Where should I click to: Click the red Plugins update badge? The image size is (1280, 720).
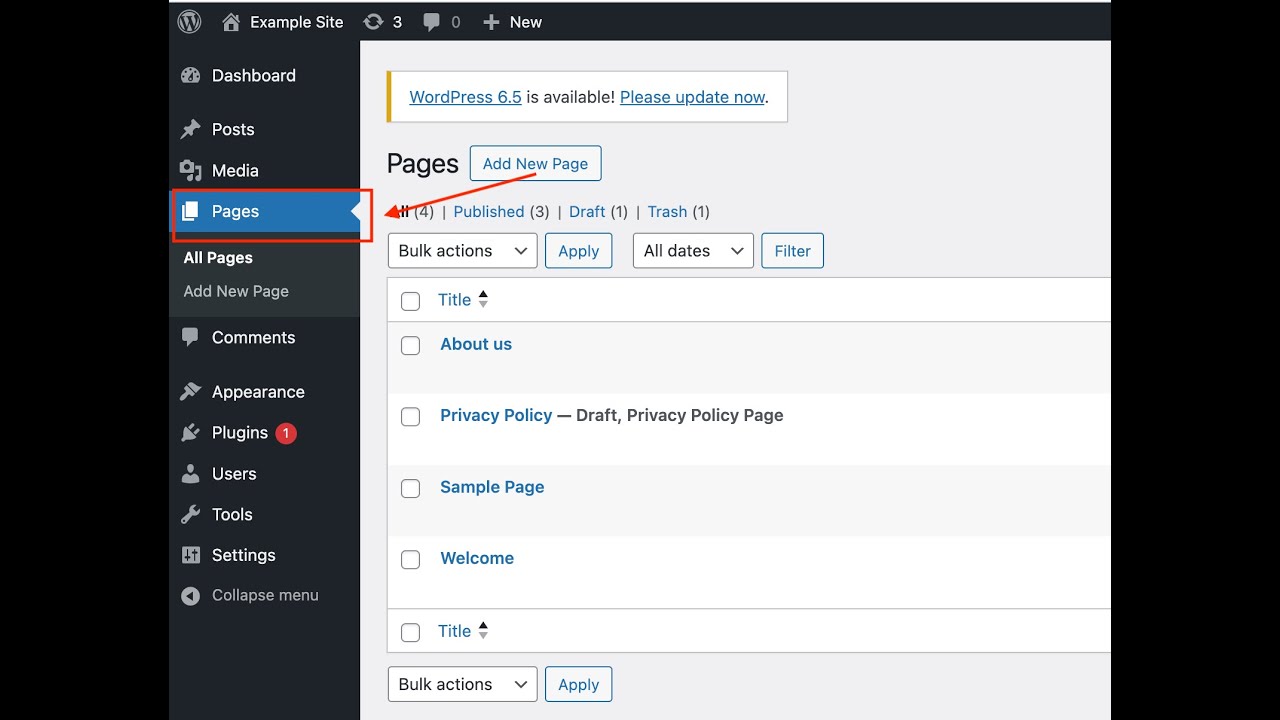point(286,433)
